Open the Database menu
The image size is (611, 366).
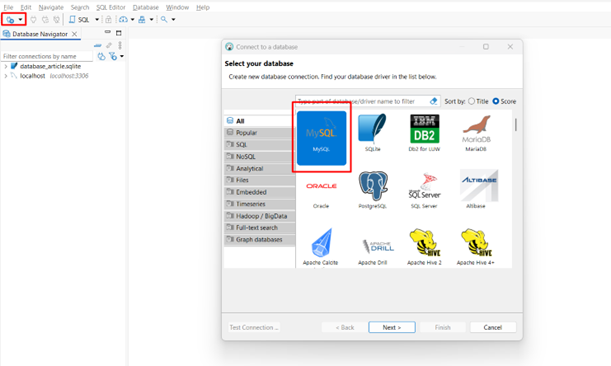point(145,7)
